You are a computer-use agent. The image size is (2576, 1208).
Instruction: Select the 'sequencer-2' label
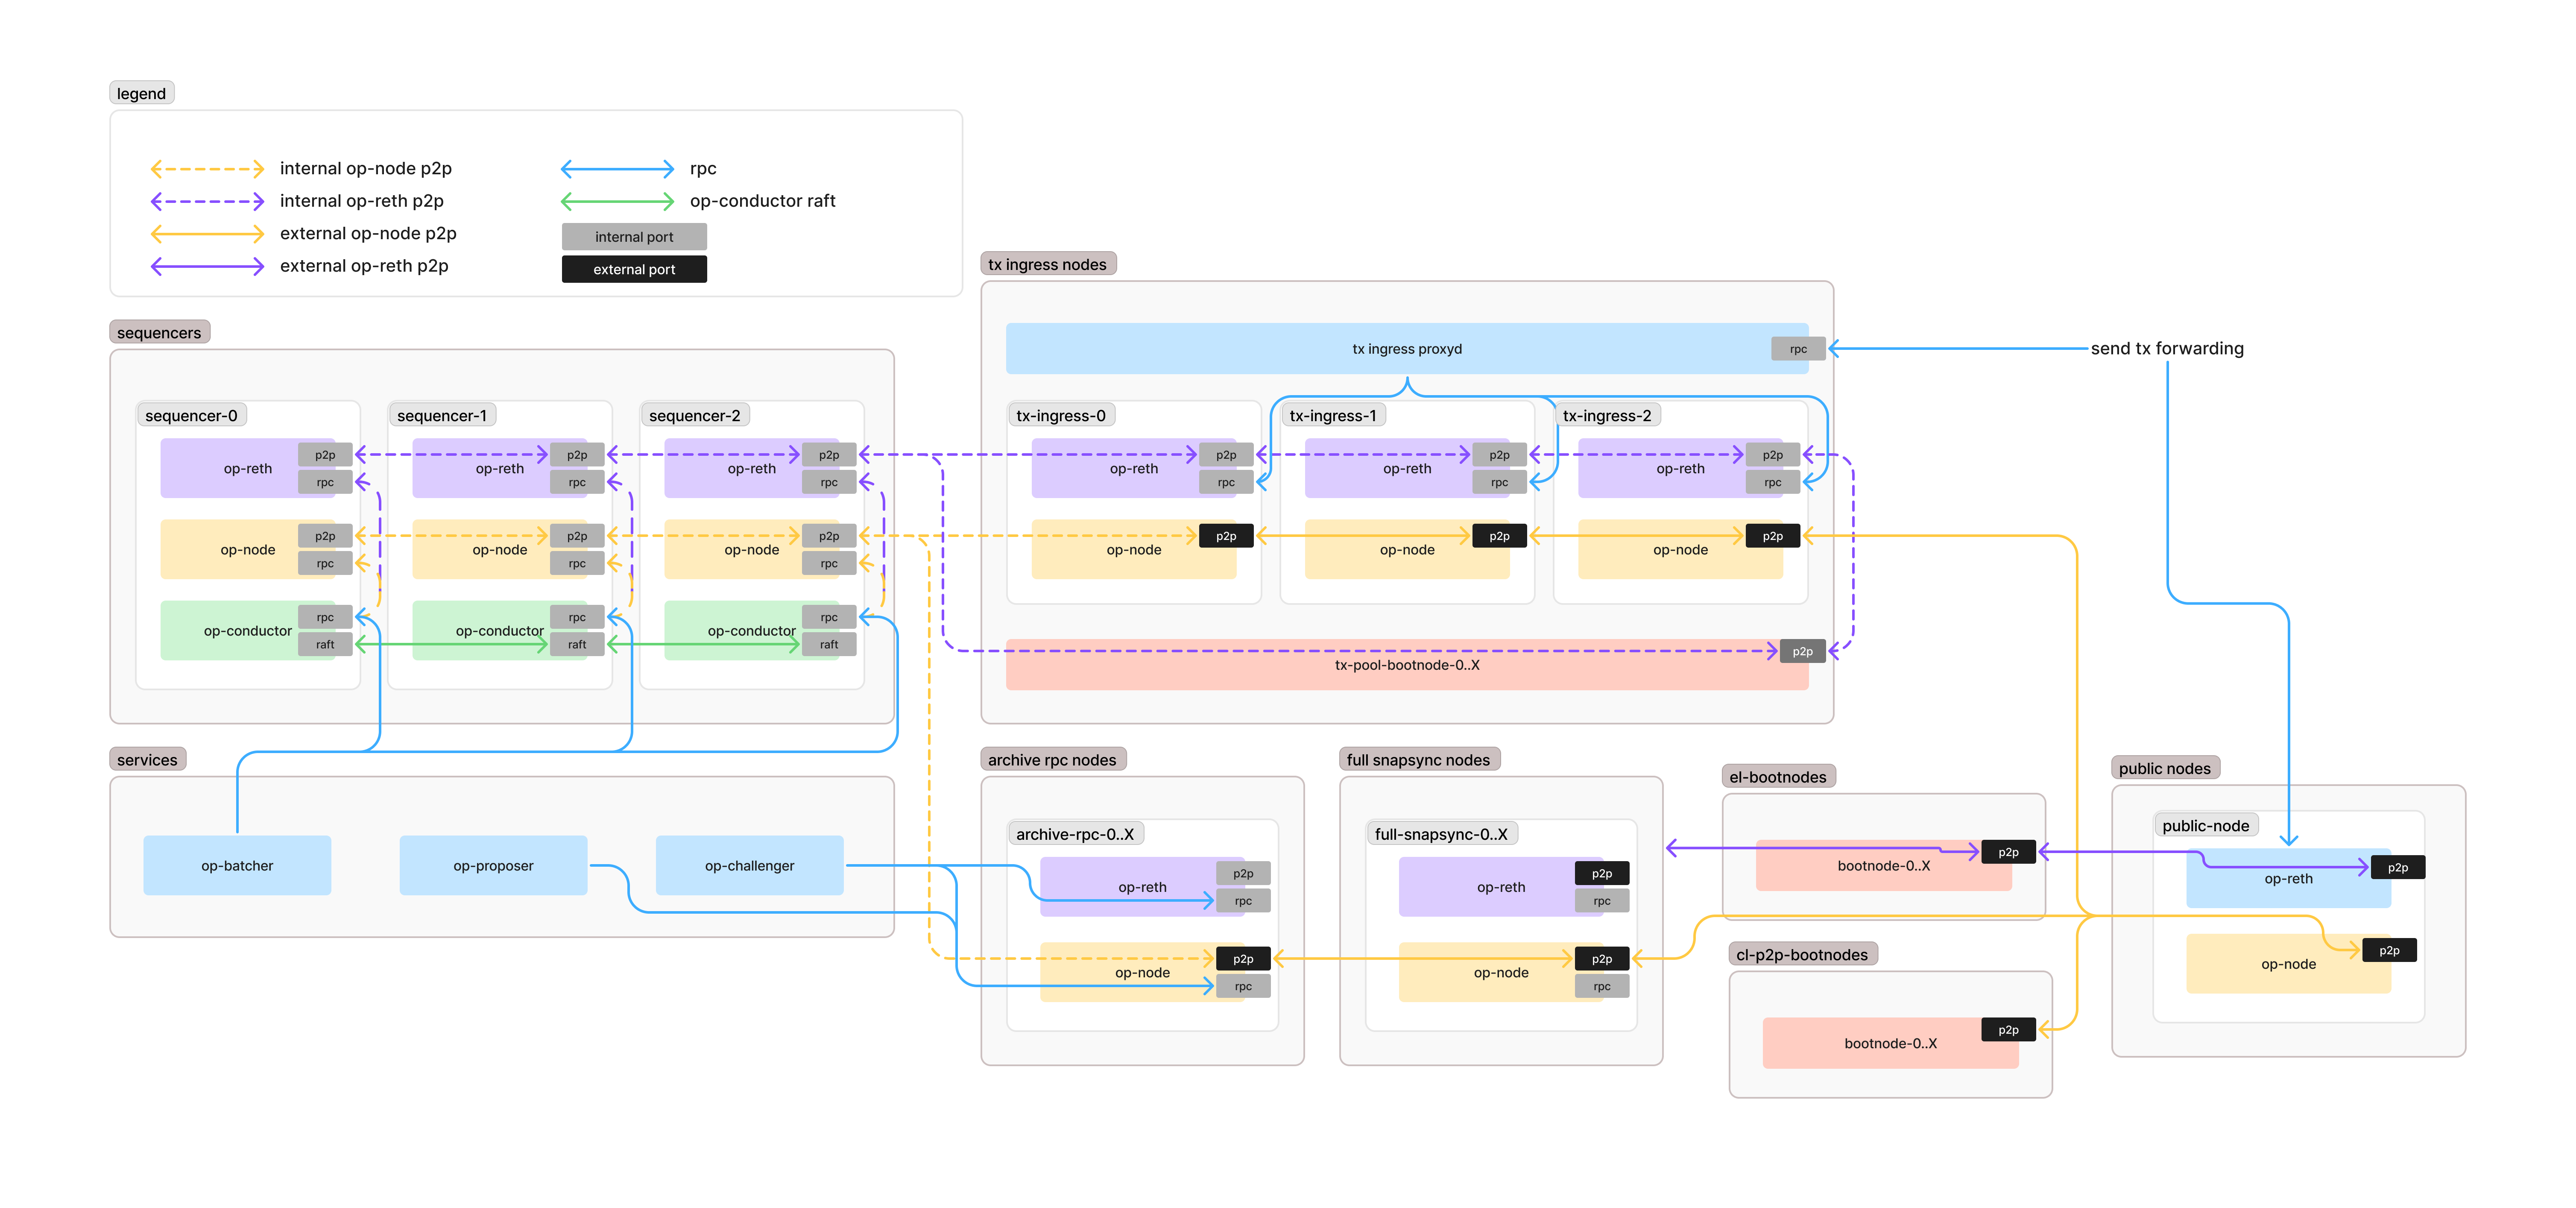(695, 415)
